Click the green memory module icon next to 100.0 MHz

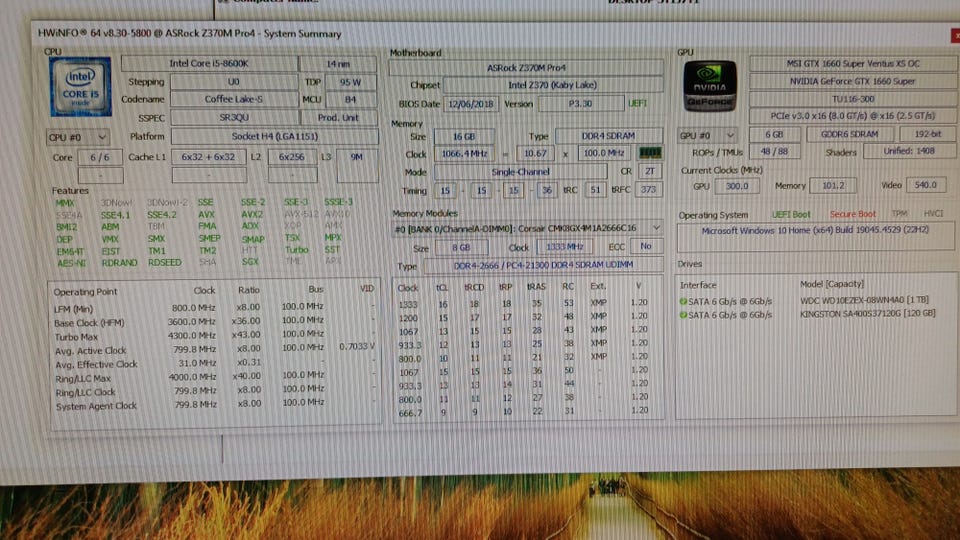coord(650,152)
